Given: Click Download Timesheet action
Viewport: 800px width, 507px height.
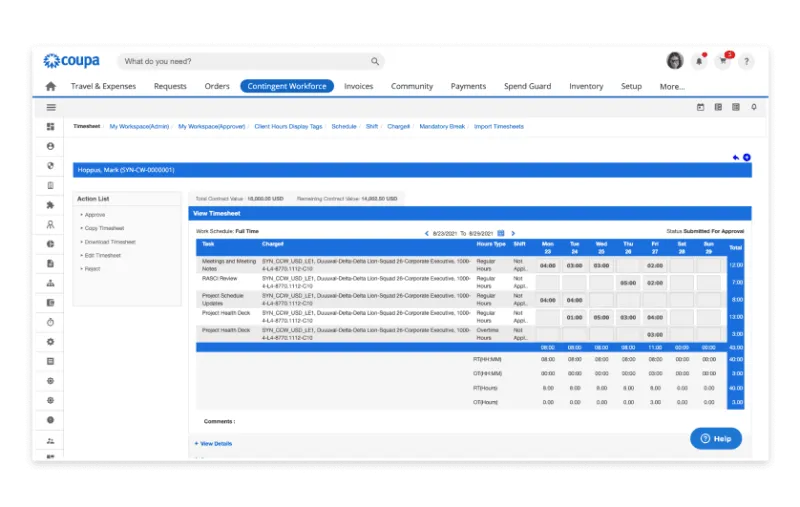Looking at the screenshot, I should [x=110, y=242].
